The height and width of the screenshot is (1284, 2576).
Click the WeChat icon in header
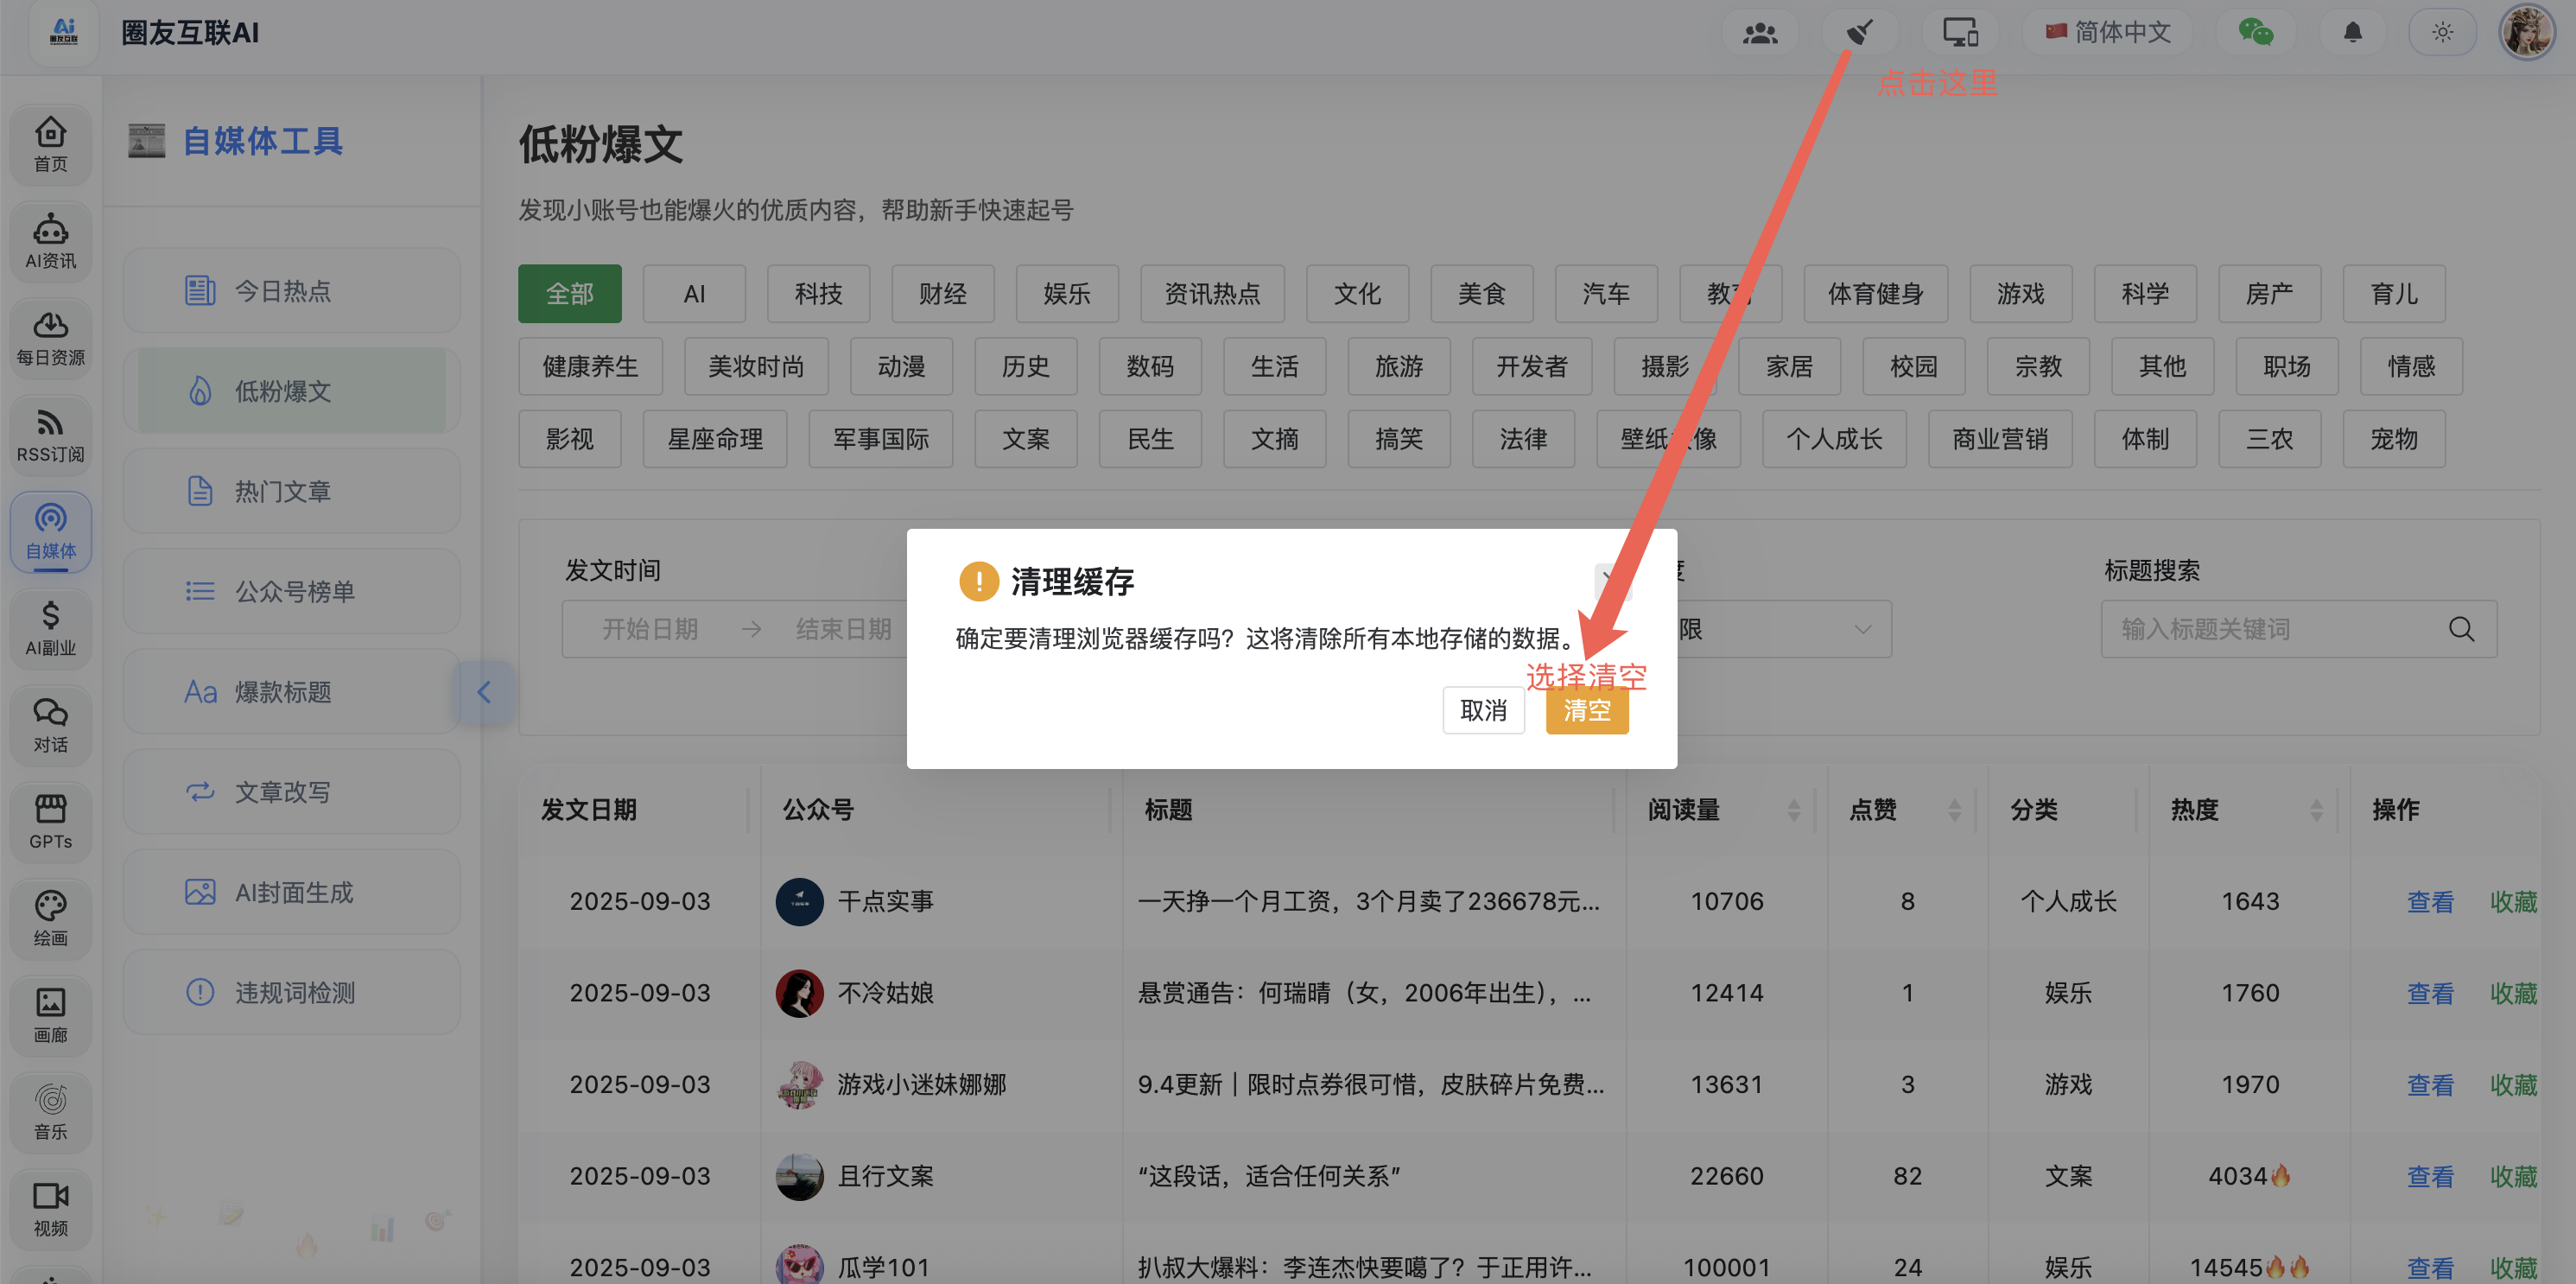point(2255,33)
